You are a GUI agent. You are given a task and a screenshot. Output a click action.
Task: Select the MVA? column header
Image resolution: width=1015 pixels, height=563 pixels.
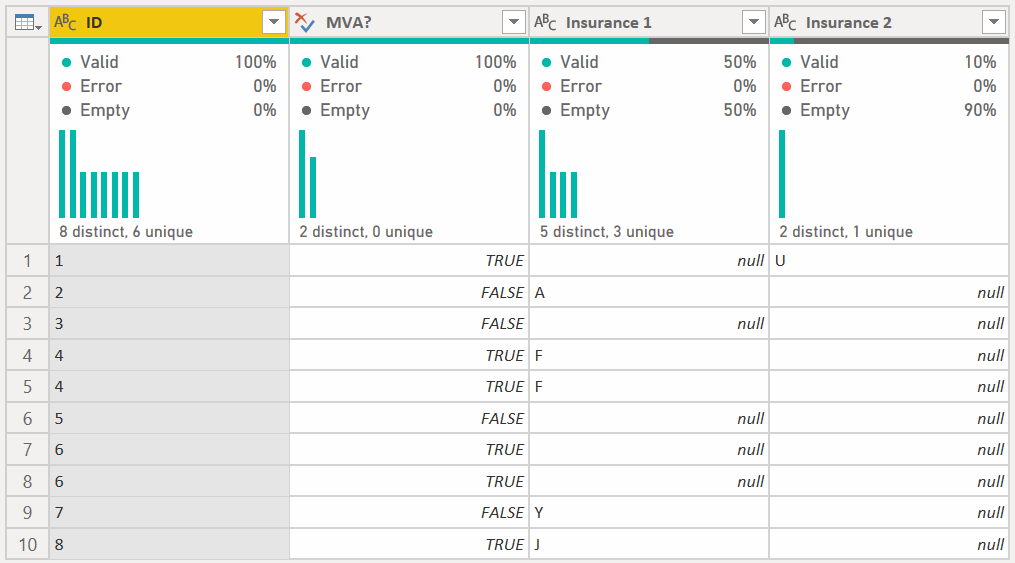pyautogui.click(x=409, y=23)
